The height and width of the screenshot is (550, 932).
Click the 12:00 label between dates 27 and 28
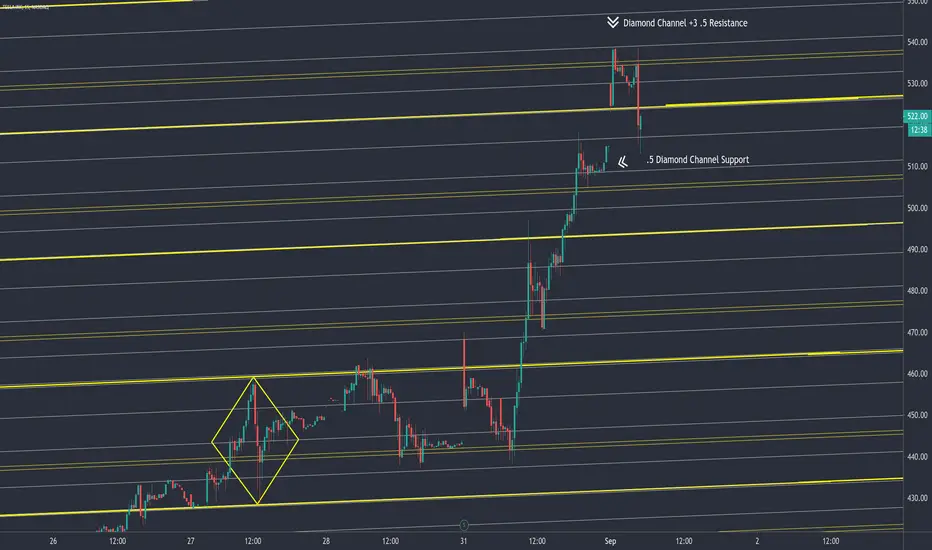point(253,541)
